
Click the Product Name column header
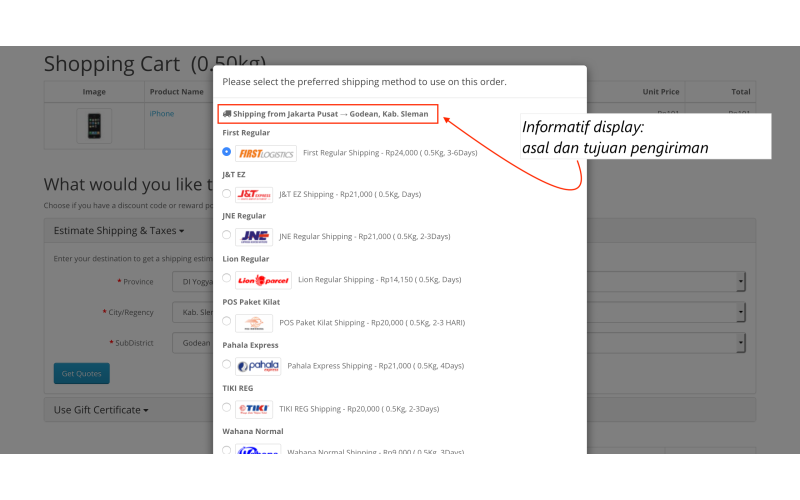click(x=177, y=92)
